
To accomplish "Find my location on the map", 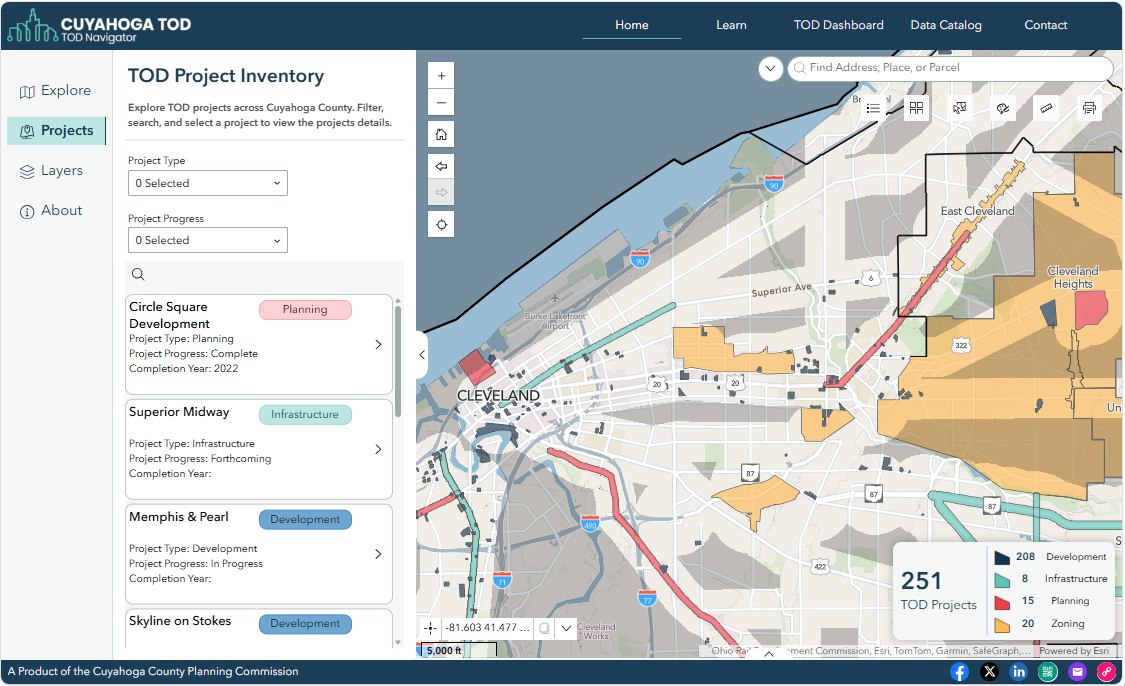I will coord(441,225).
